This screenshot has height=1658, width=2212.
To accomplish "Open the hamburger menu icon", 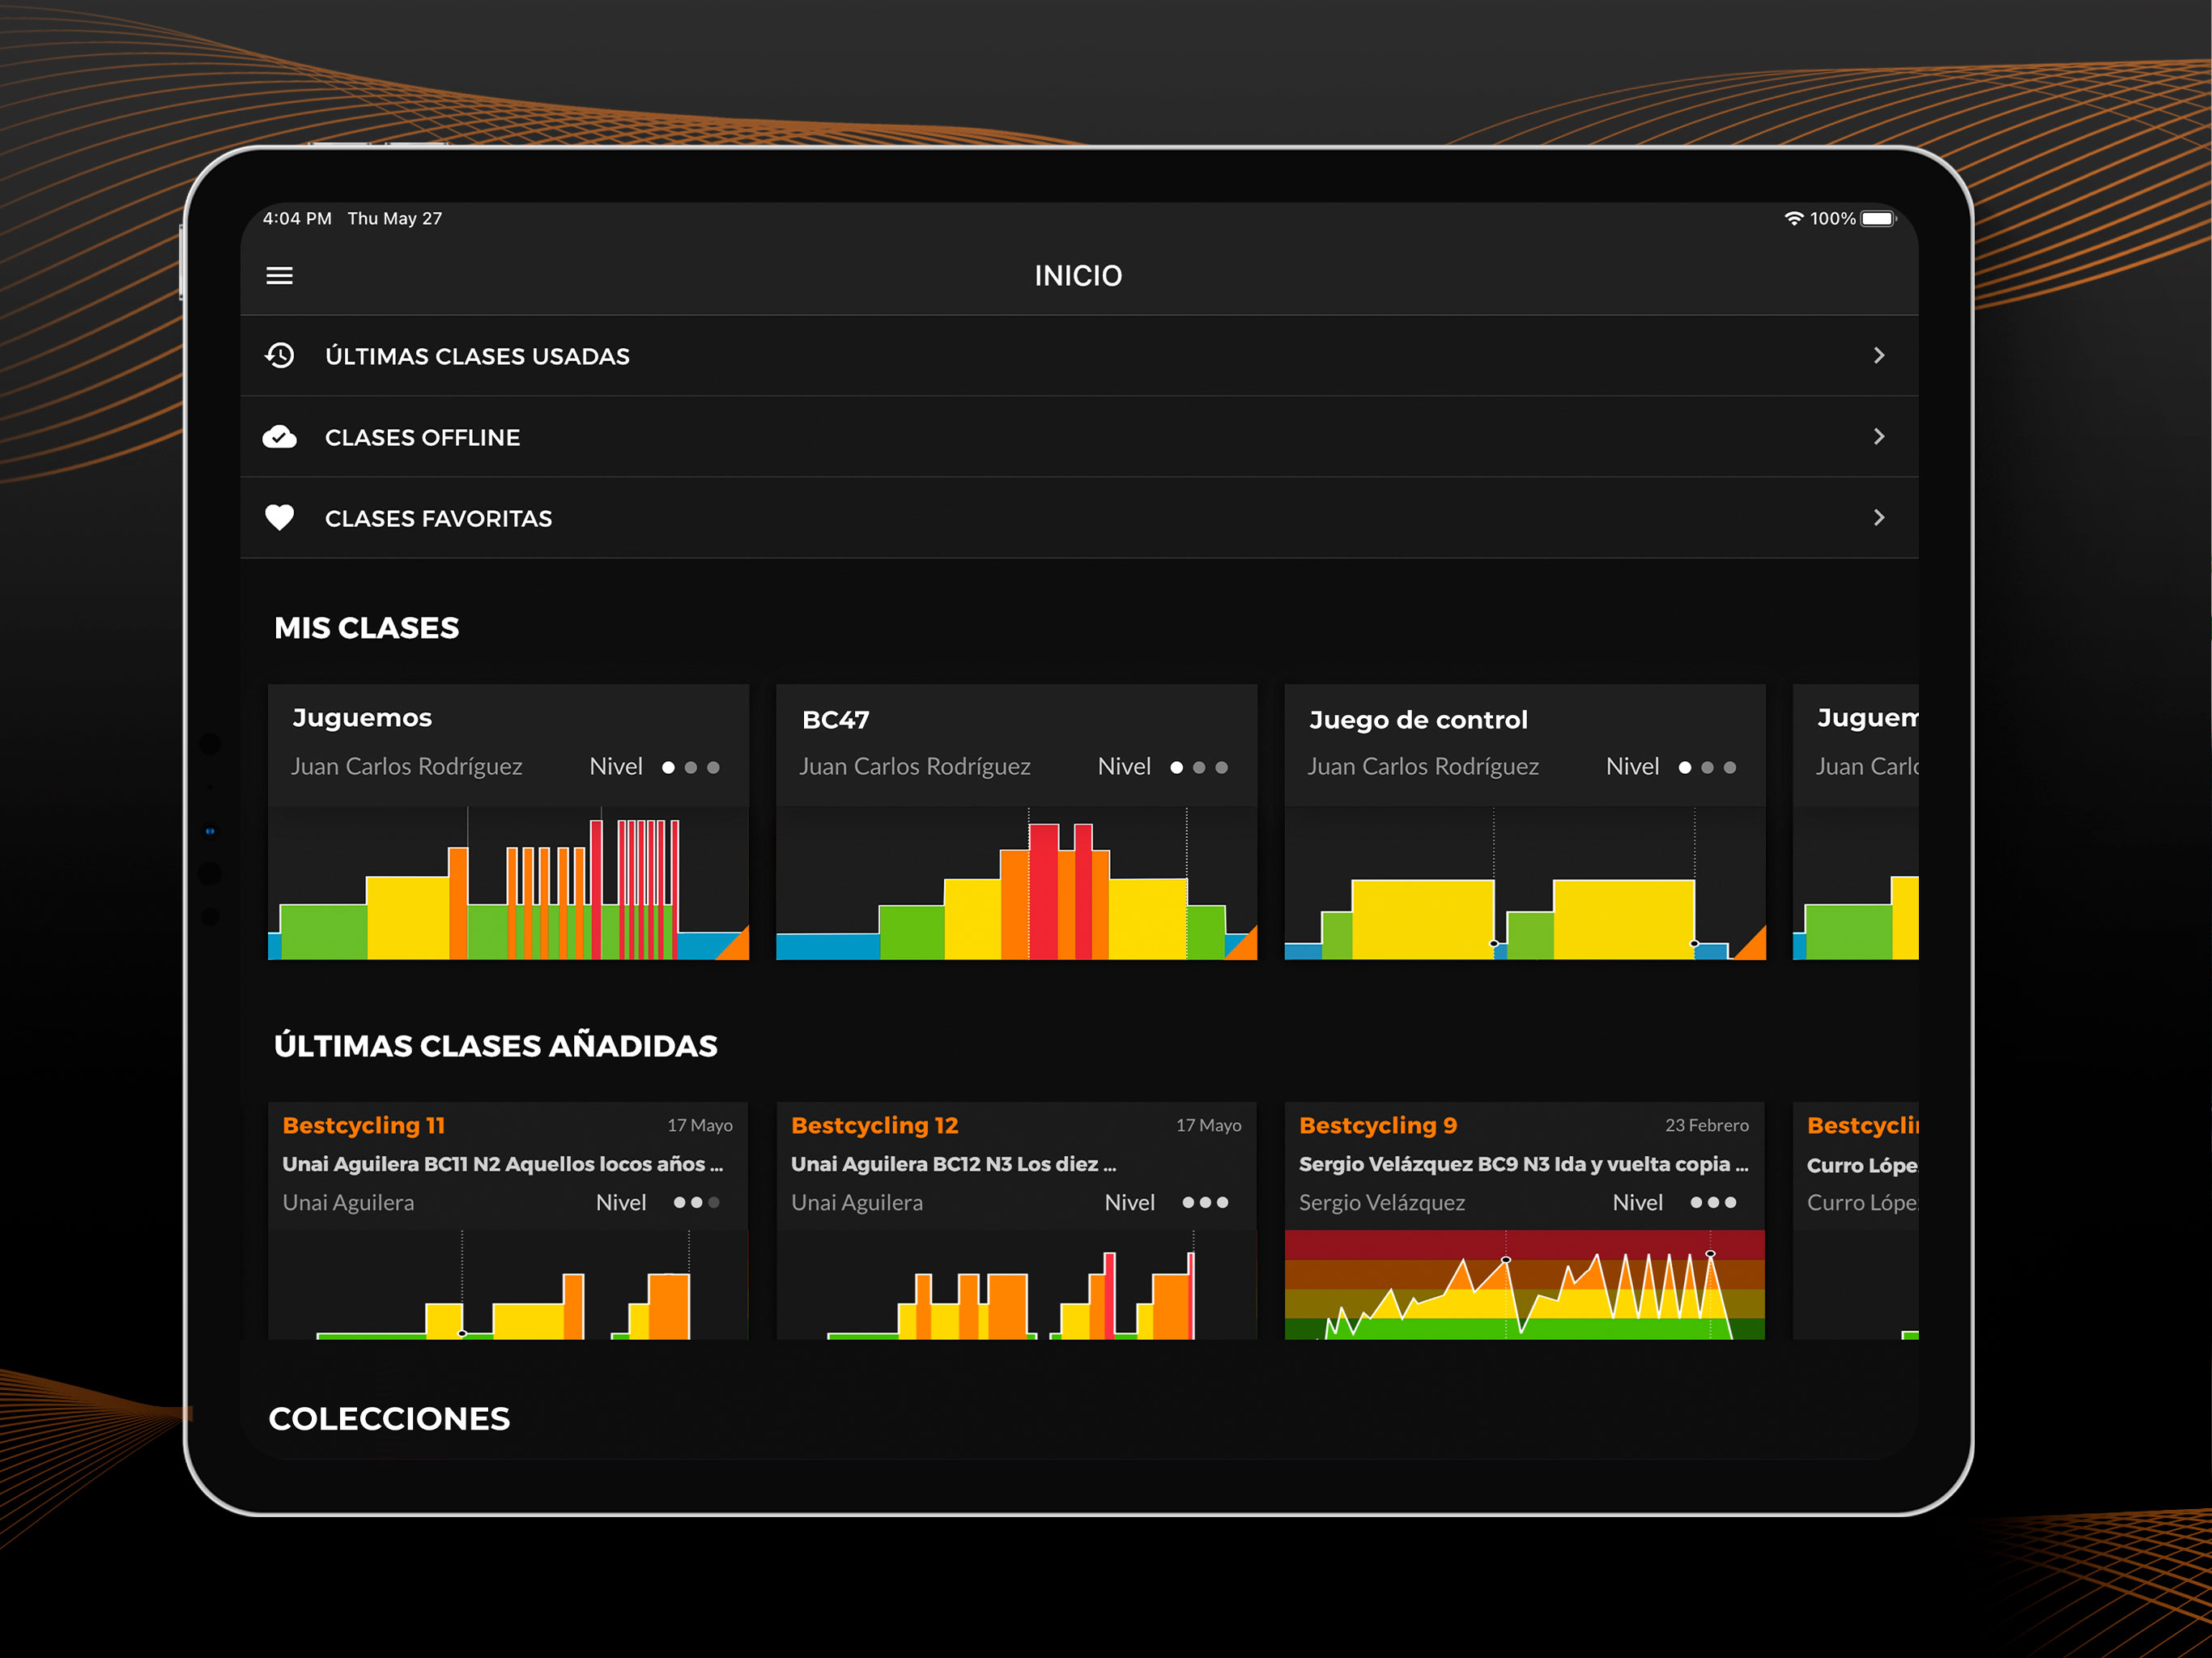I will (x=279, y=275).
